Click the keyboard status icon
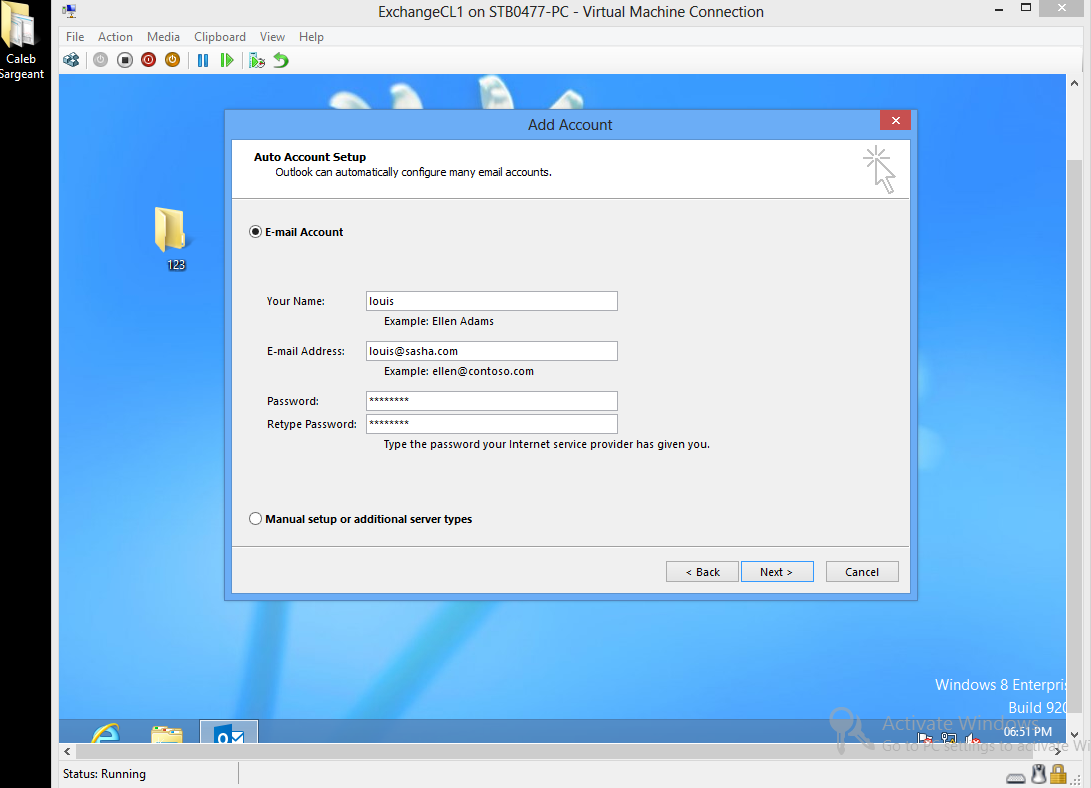The height and width of the screenshot is (788, 1091). [x=1016, y=777]
